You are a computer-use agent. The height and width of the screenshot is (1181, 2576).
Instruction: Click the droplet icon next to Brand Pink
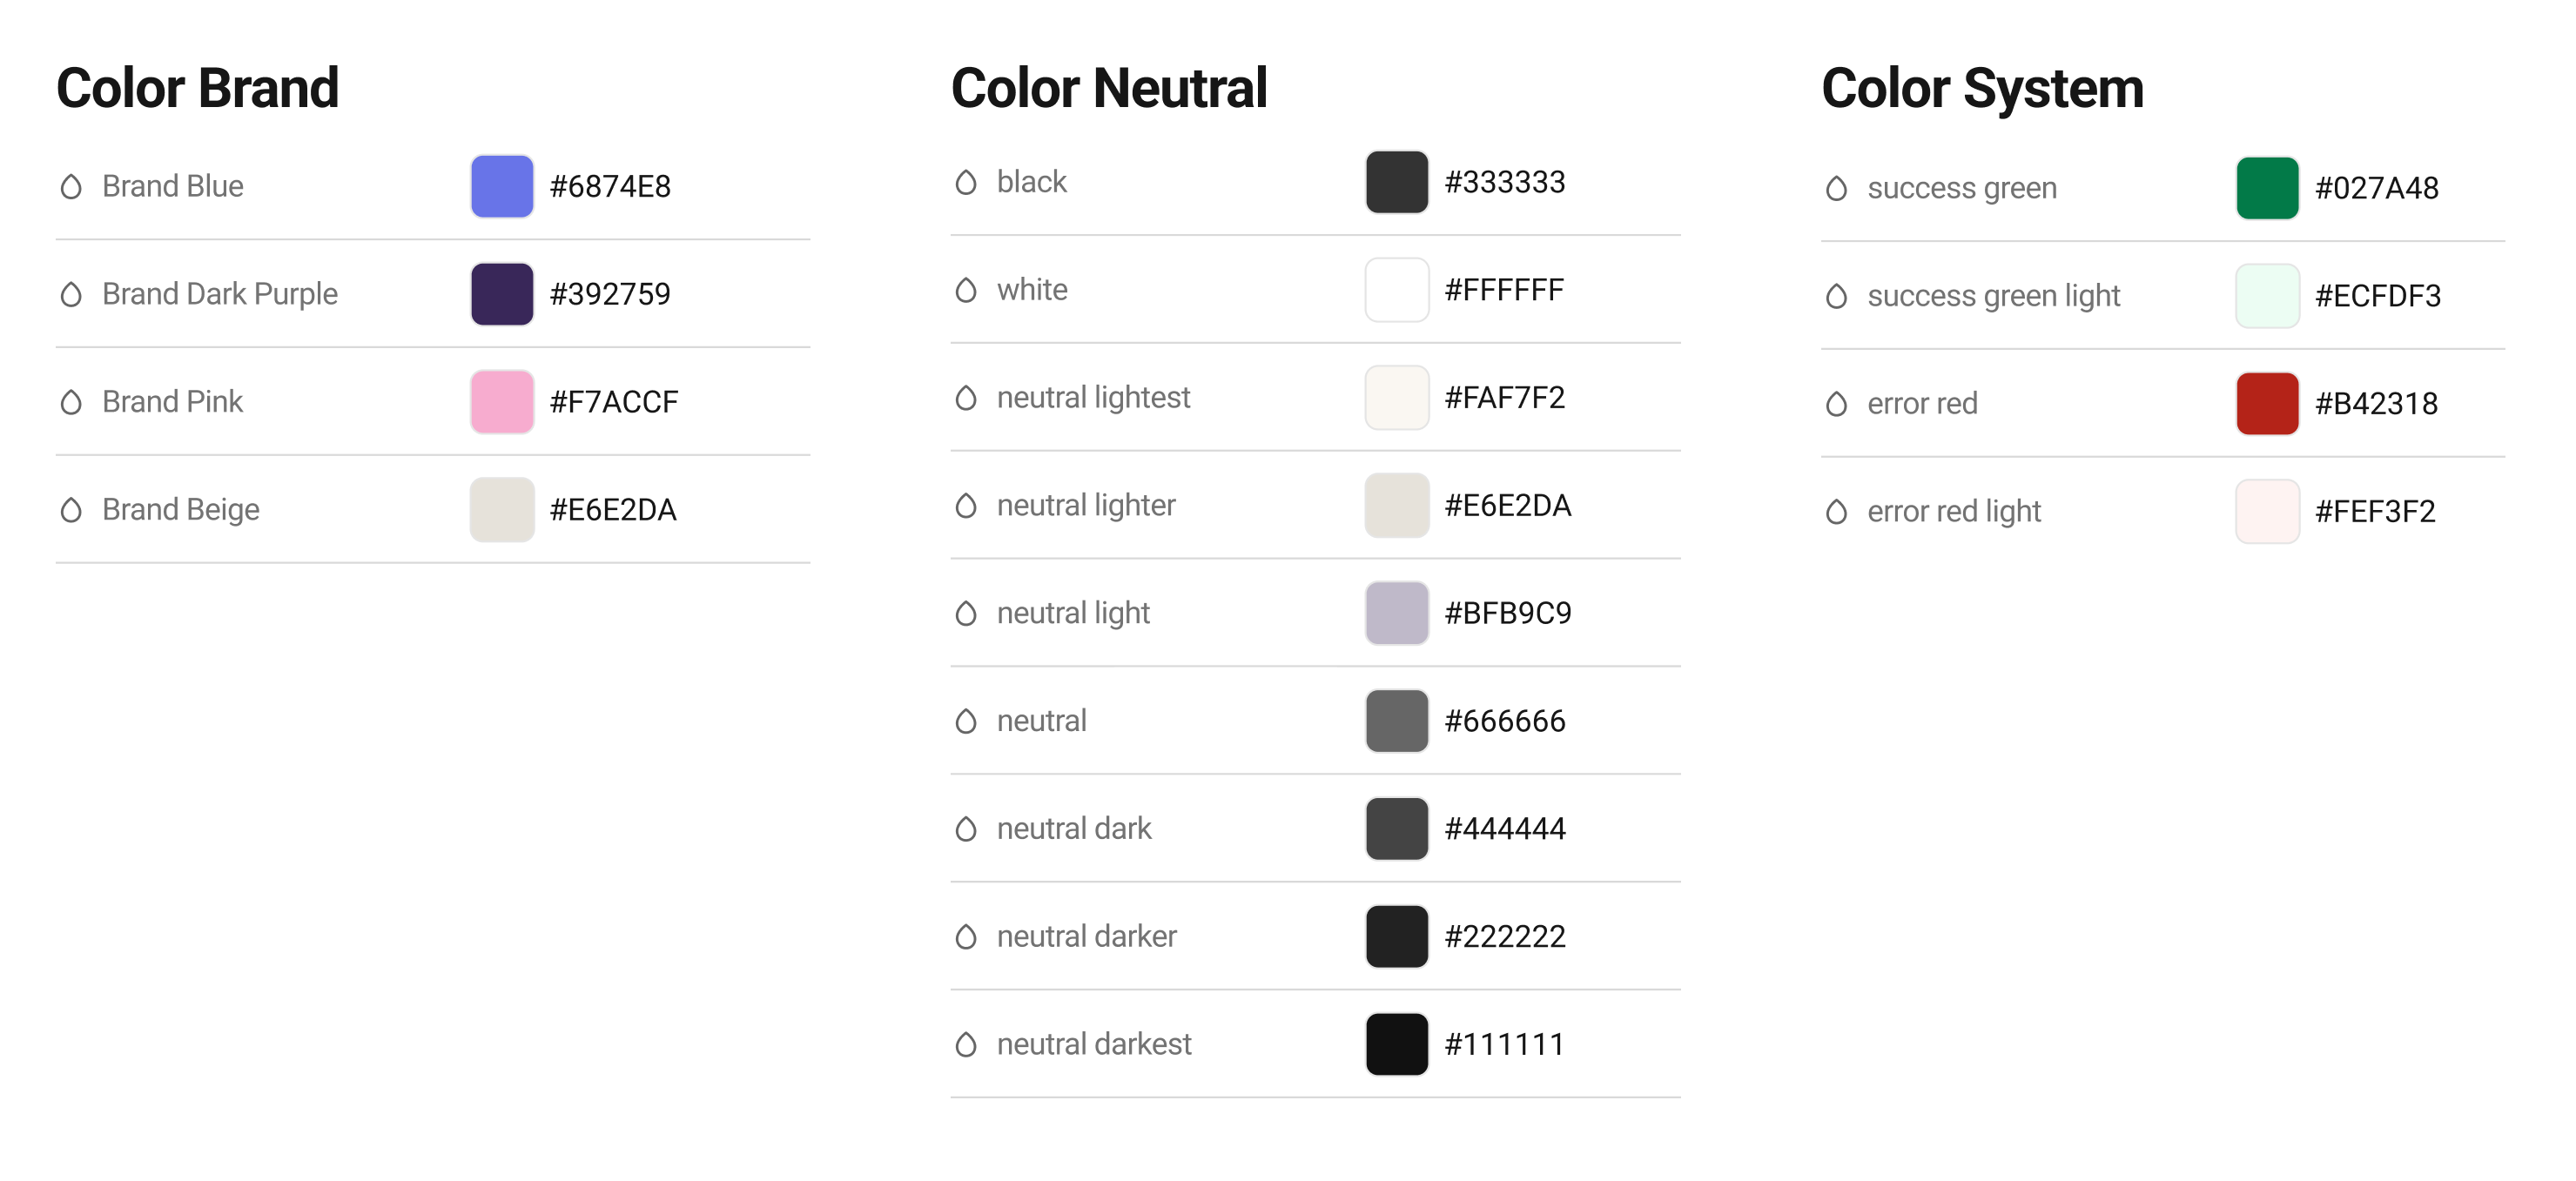click(x=71, y=402)
